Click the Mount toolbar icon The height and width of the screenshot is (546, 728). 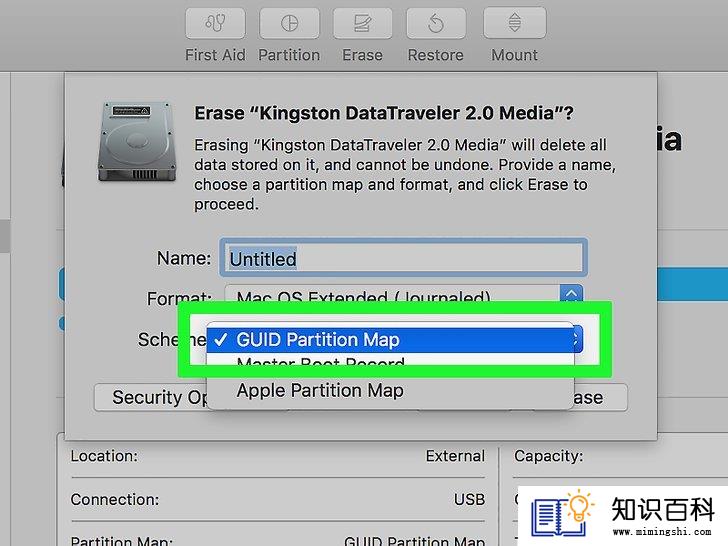point(514,23)
